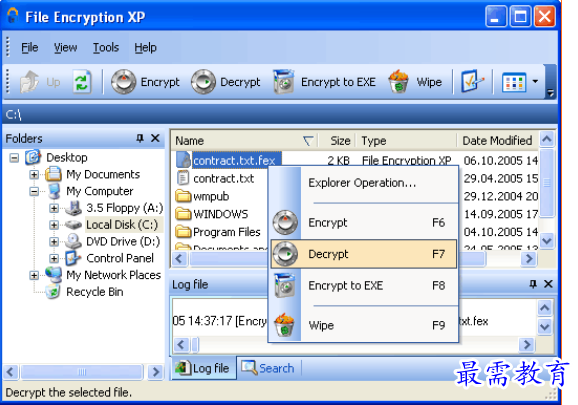Click Encrypt to EXE in toolbar
The image size is (578, 405).
point(324,82)
